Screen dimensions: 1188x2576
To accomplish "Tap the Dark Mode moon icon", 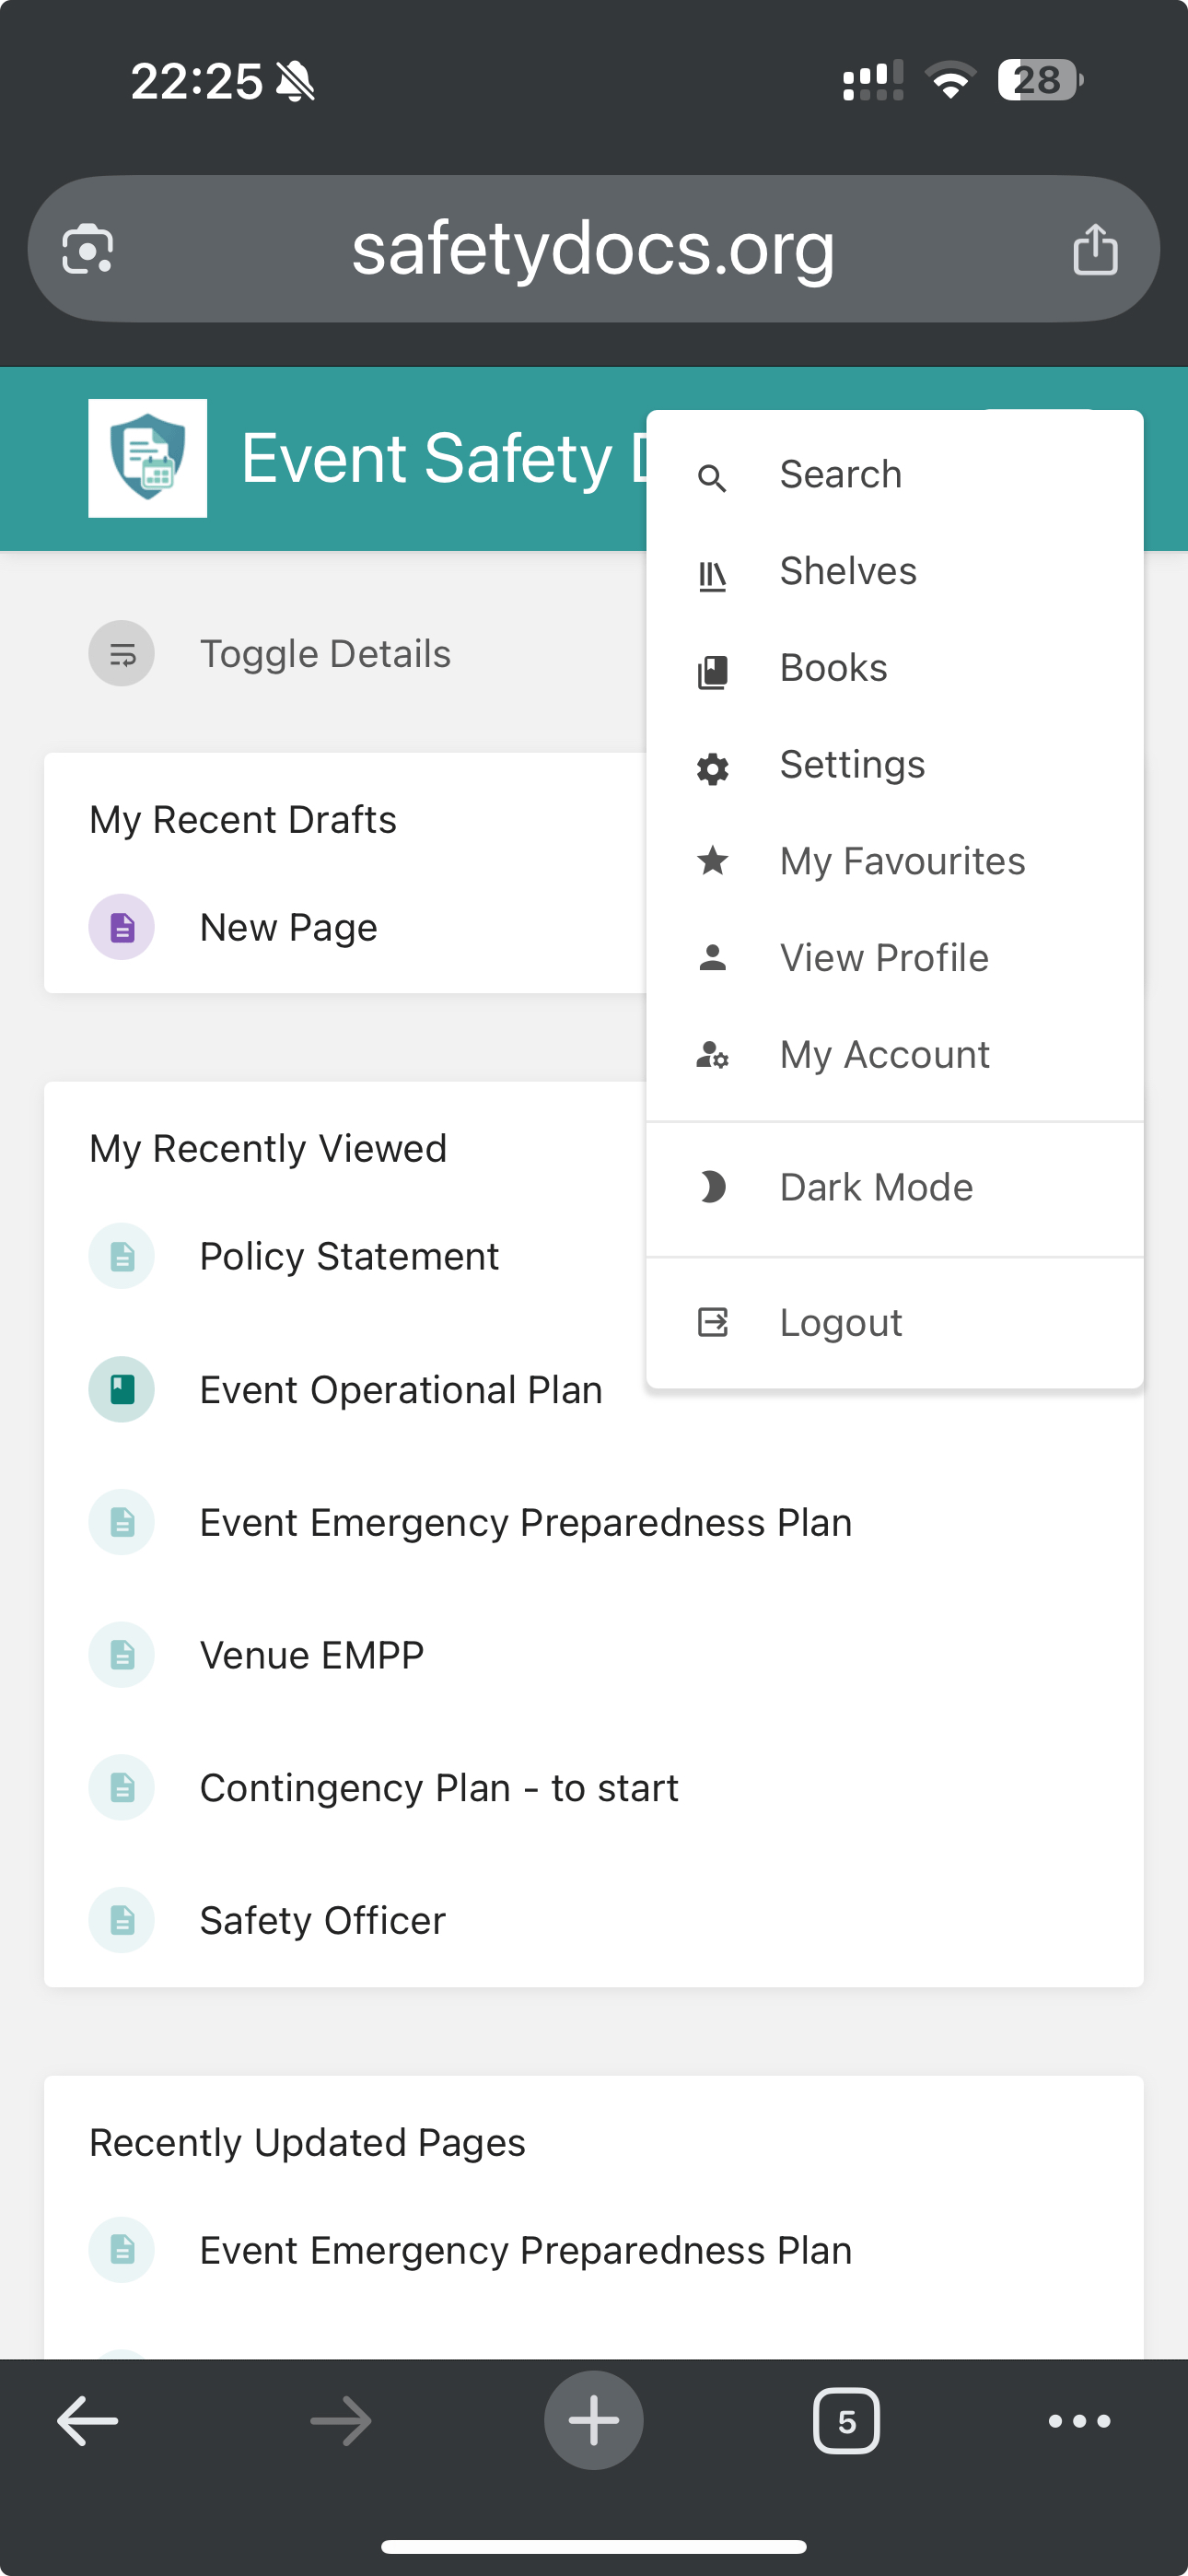I will 712,1187.
